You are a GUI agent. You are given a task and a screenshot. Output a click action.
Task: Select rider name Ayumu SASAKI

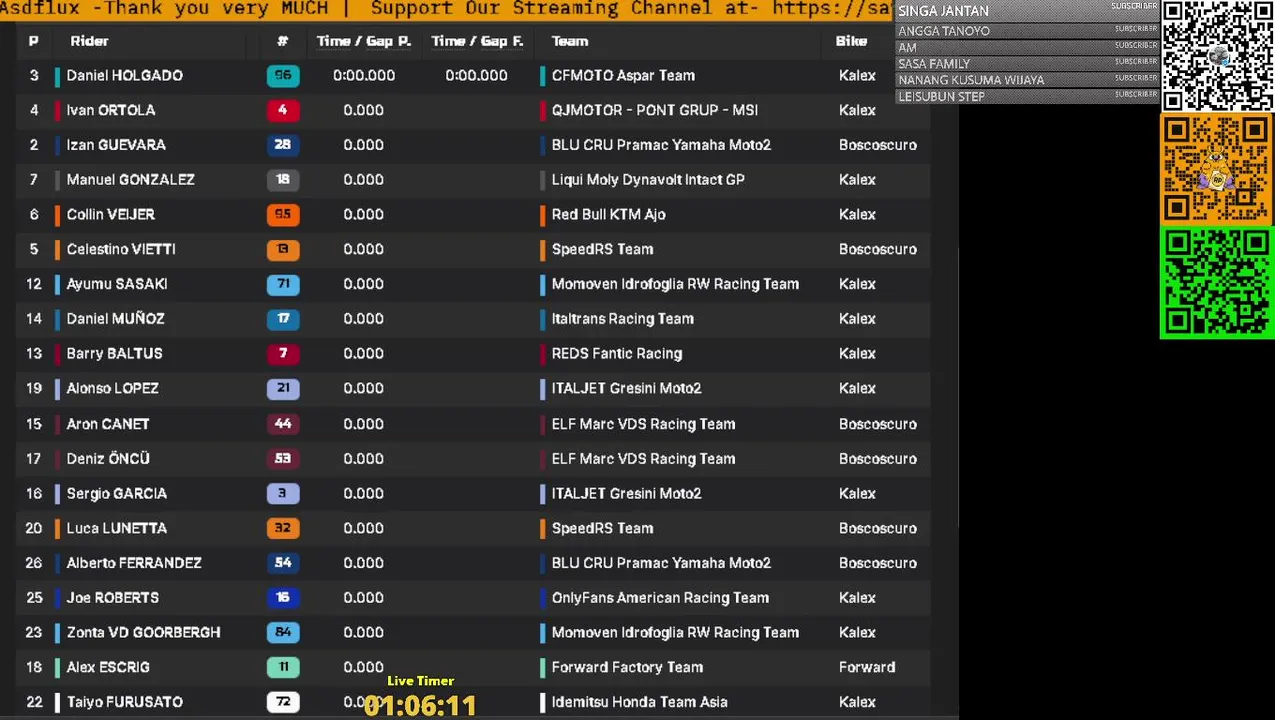pyautogui.click(x=117, y=284)
